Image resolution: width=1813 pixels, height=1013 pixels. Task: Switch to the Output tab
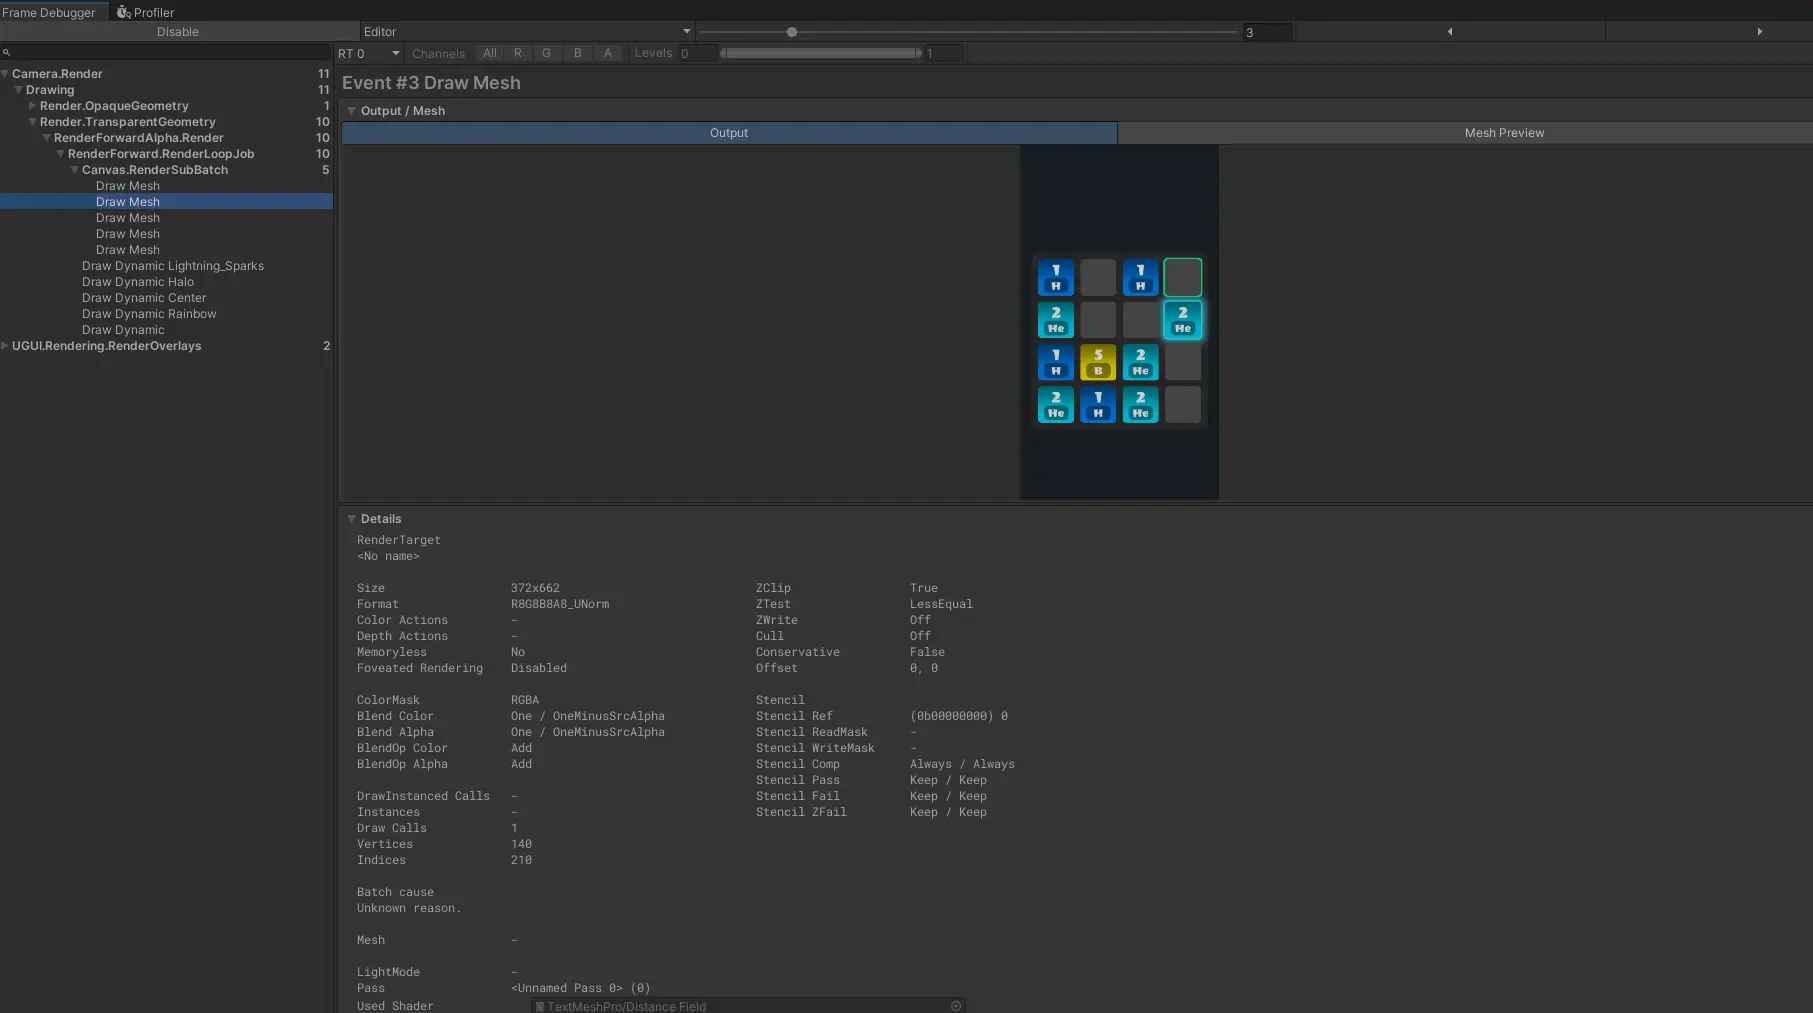tap(729, 133)
